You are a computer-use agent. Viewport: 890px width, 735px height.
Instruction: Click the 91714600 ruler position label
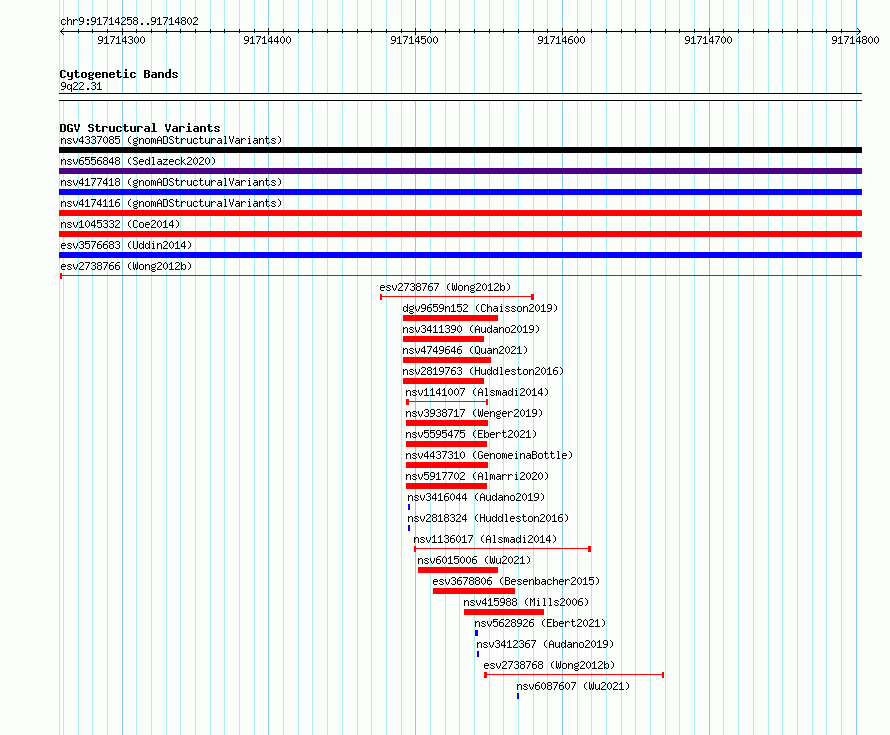click(x=561, y=40)
